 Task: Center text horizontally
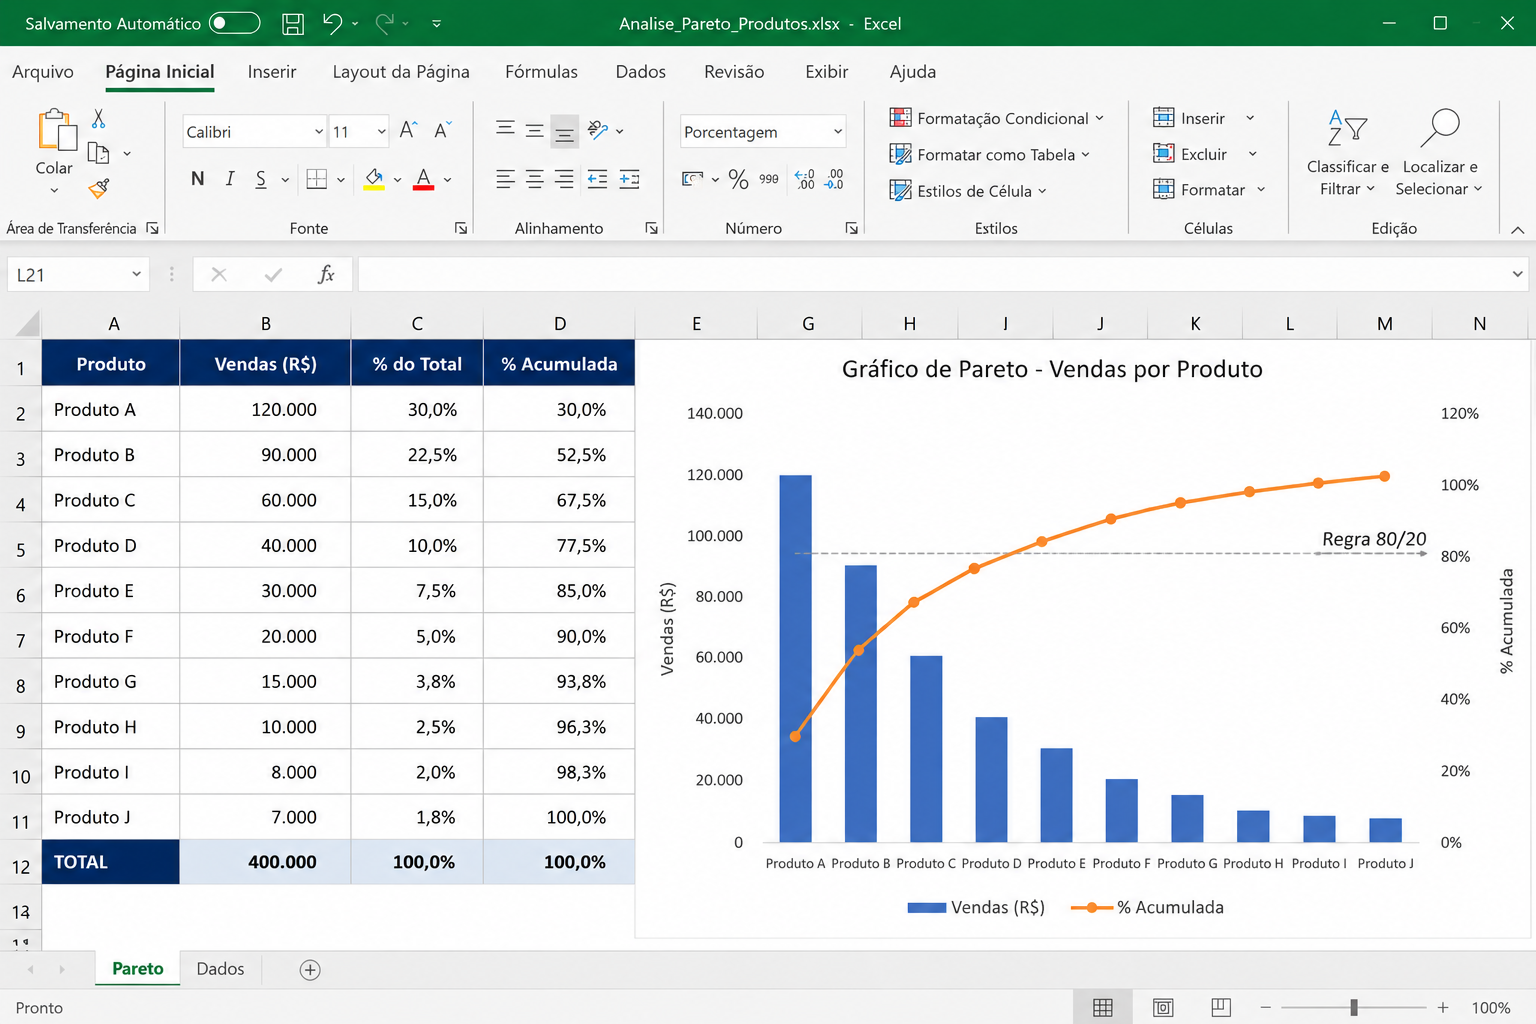point(535,179)
